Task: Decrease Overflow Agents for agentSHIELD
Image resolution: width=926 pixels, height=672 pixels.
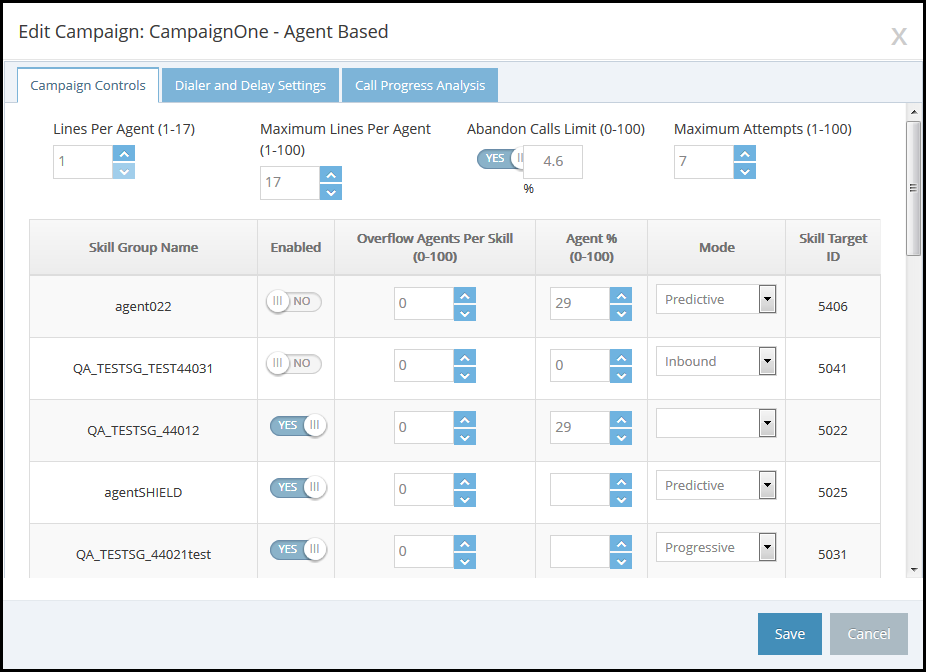Action: point(464,499)
